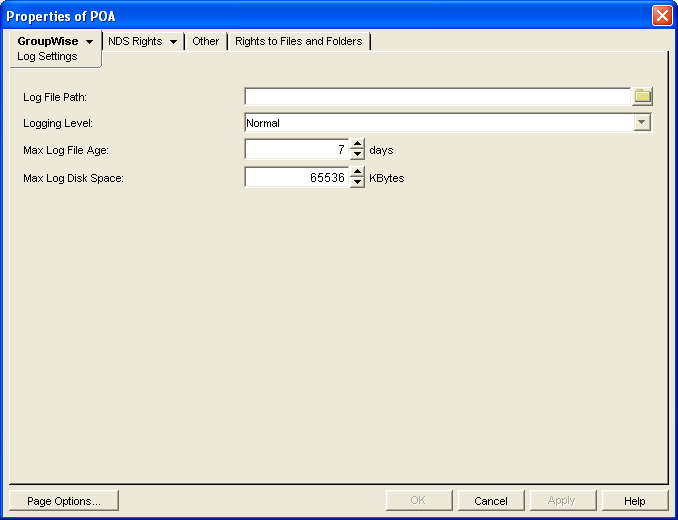Click the Log Settings subpage label
This screenshot has height=520, width=678.
(47, 56)
